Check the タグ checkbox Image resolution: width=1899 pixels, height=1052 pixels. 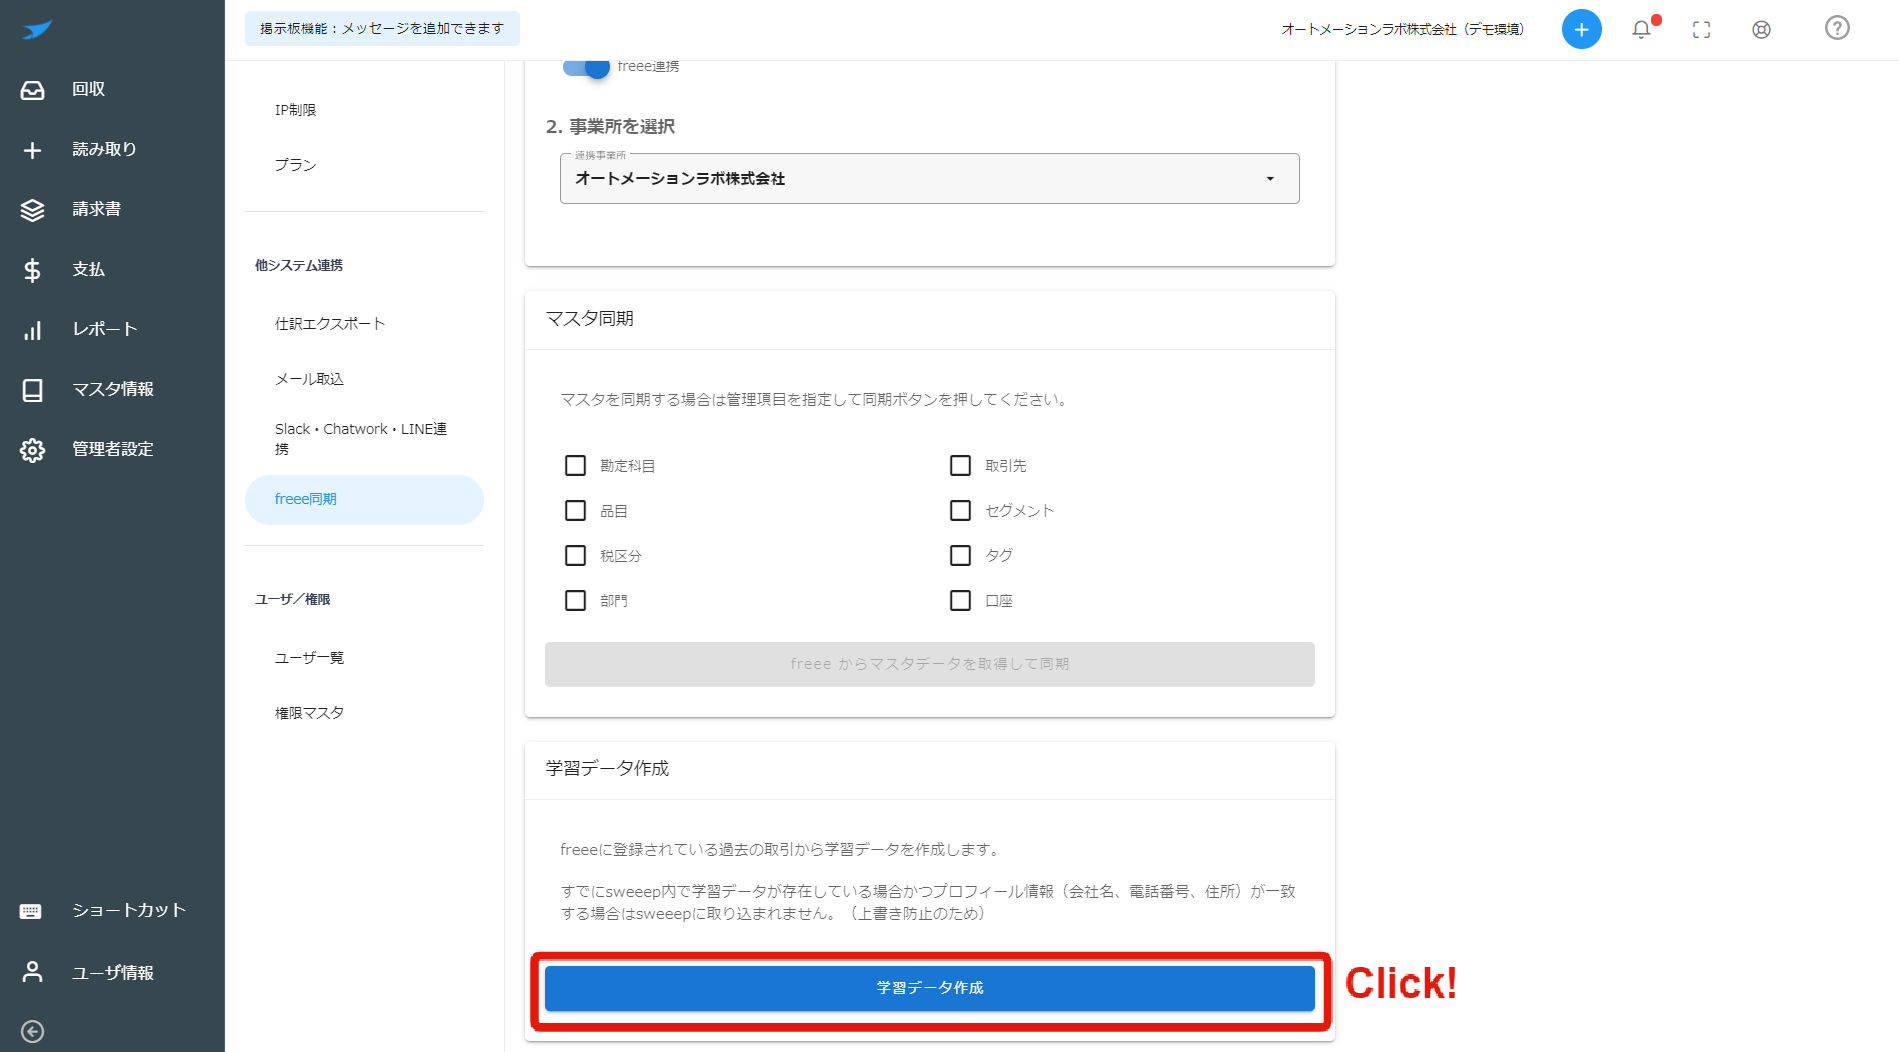(x=960, y=555)
